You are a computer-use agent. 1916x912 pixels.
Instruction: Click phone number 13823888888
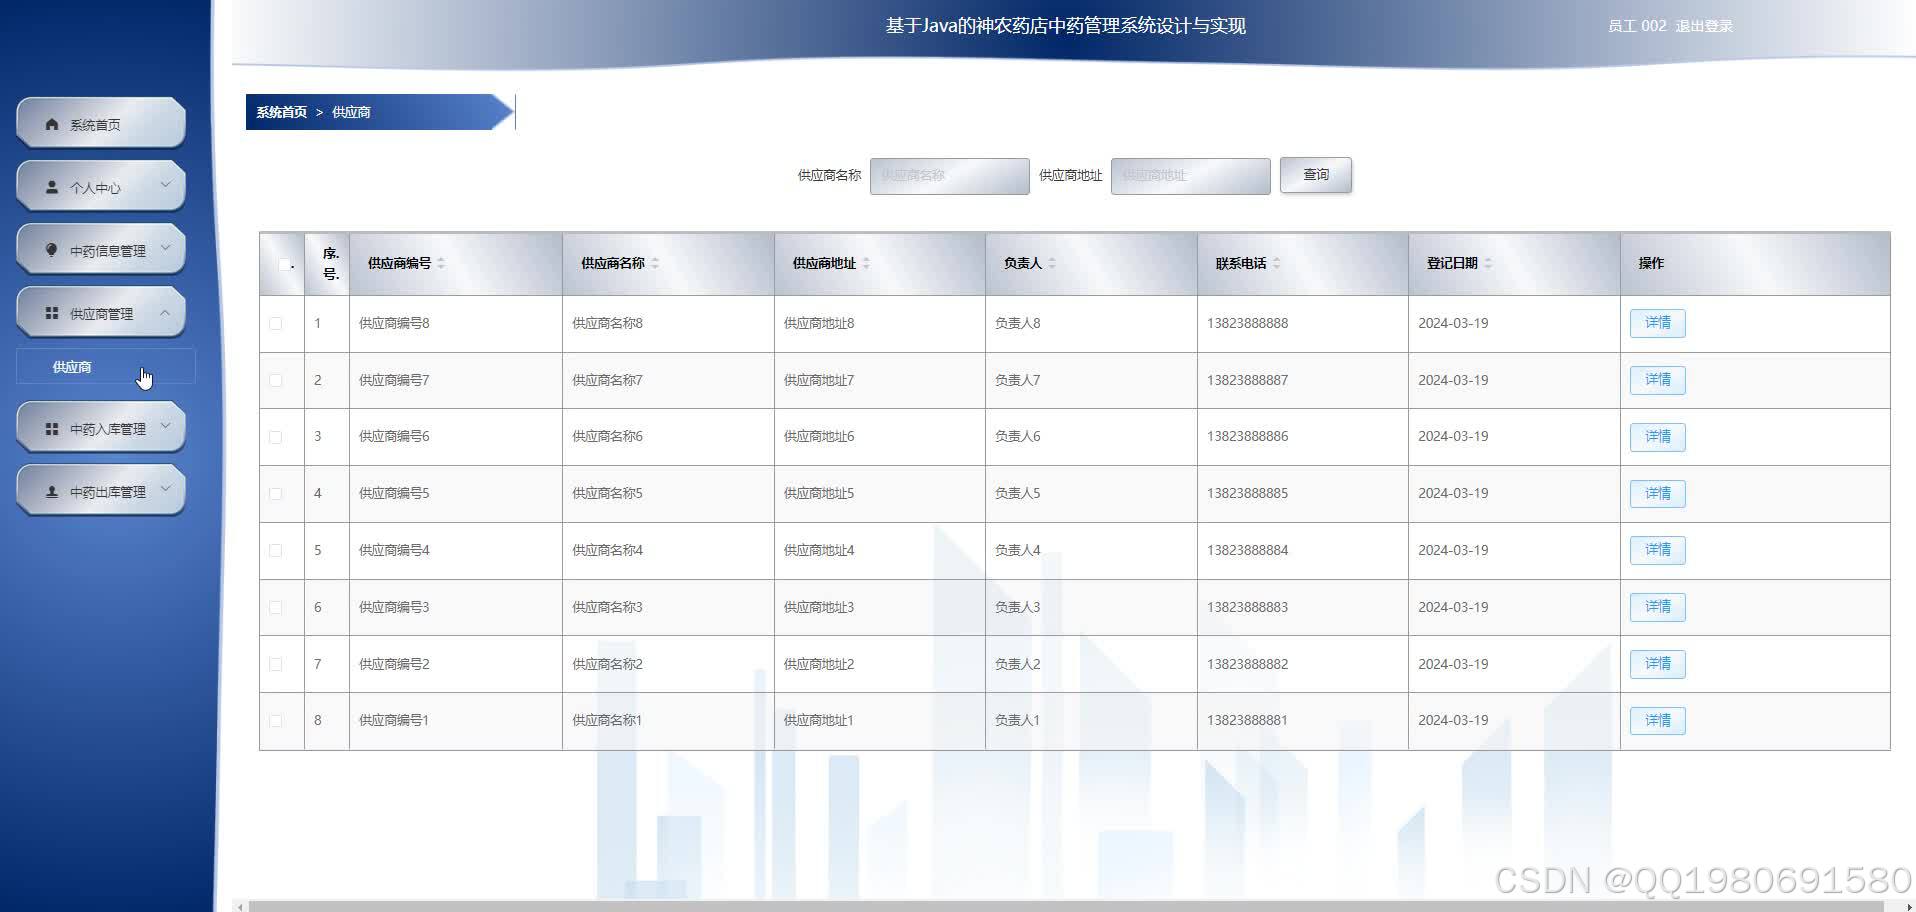(x=1247, y=323)
